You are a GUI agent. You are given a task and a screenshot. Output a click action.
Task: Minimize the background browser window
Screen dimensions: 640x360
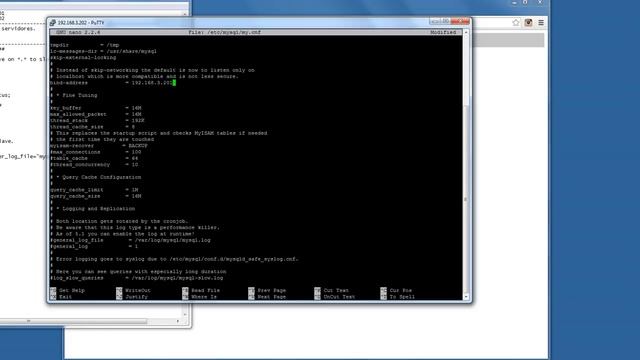[514, 3]
